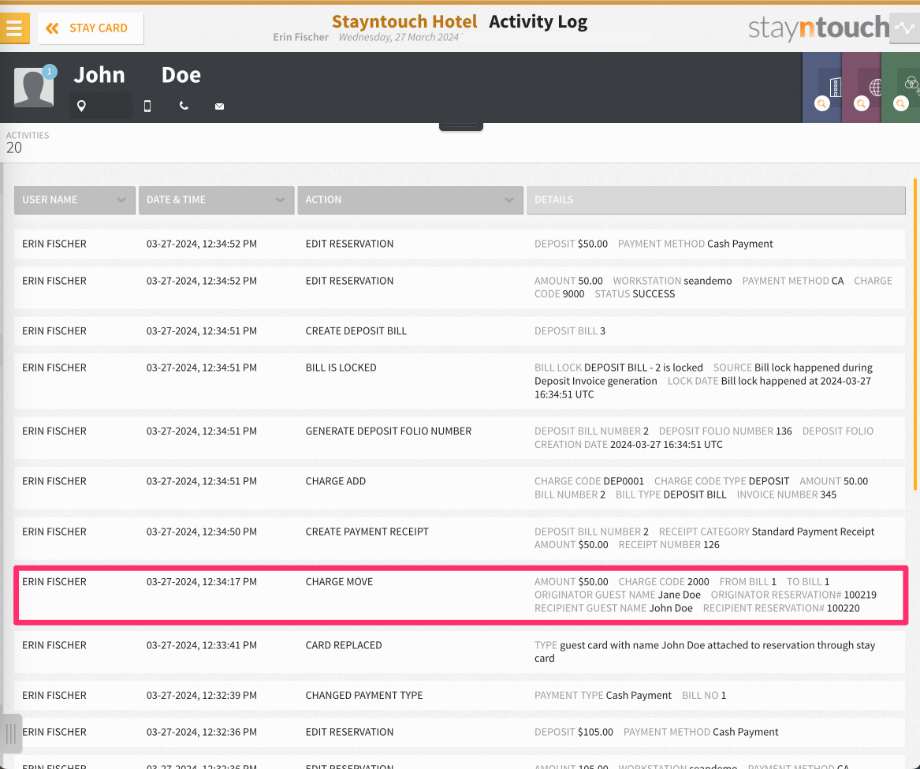Open the Date & Time sort dropdown
The image size is (920, 769).
coord(216,200)
